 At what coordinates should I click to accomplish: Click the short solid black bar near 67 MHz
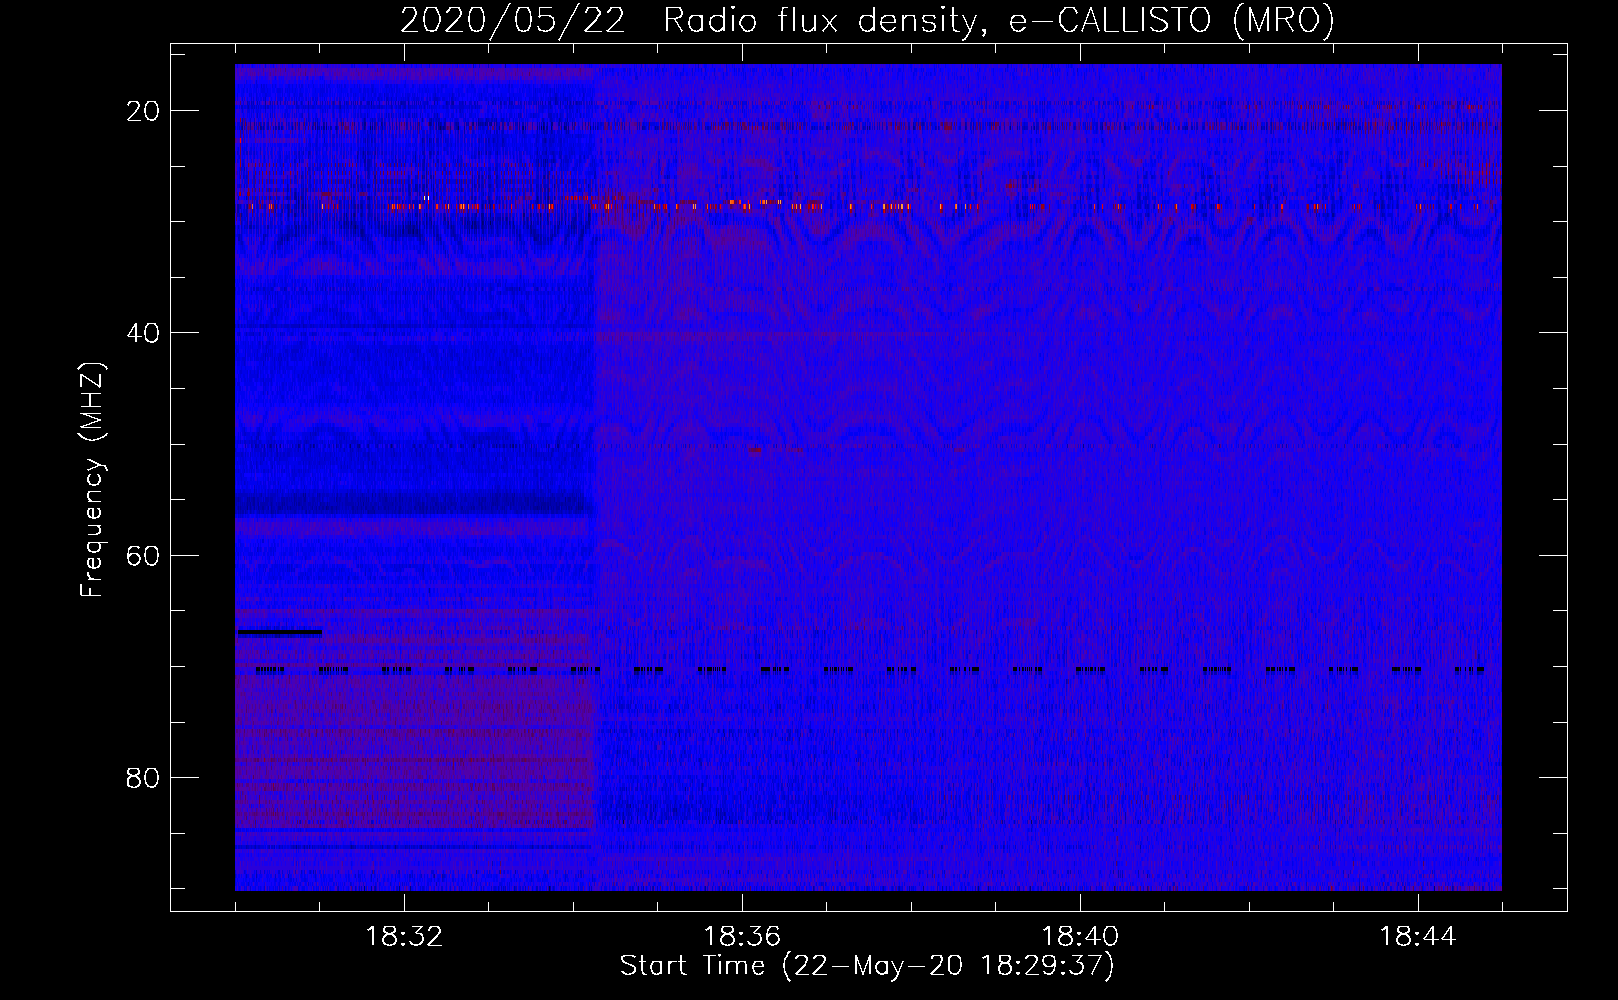point(280,632)
